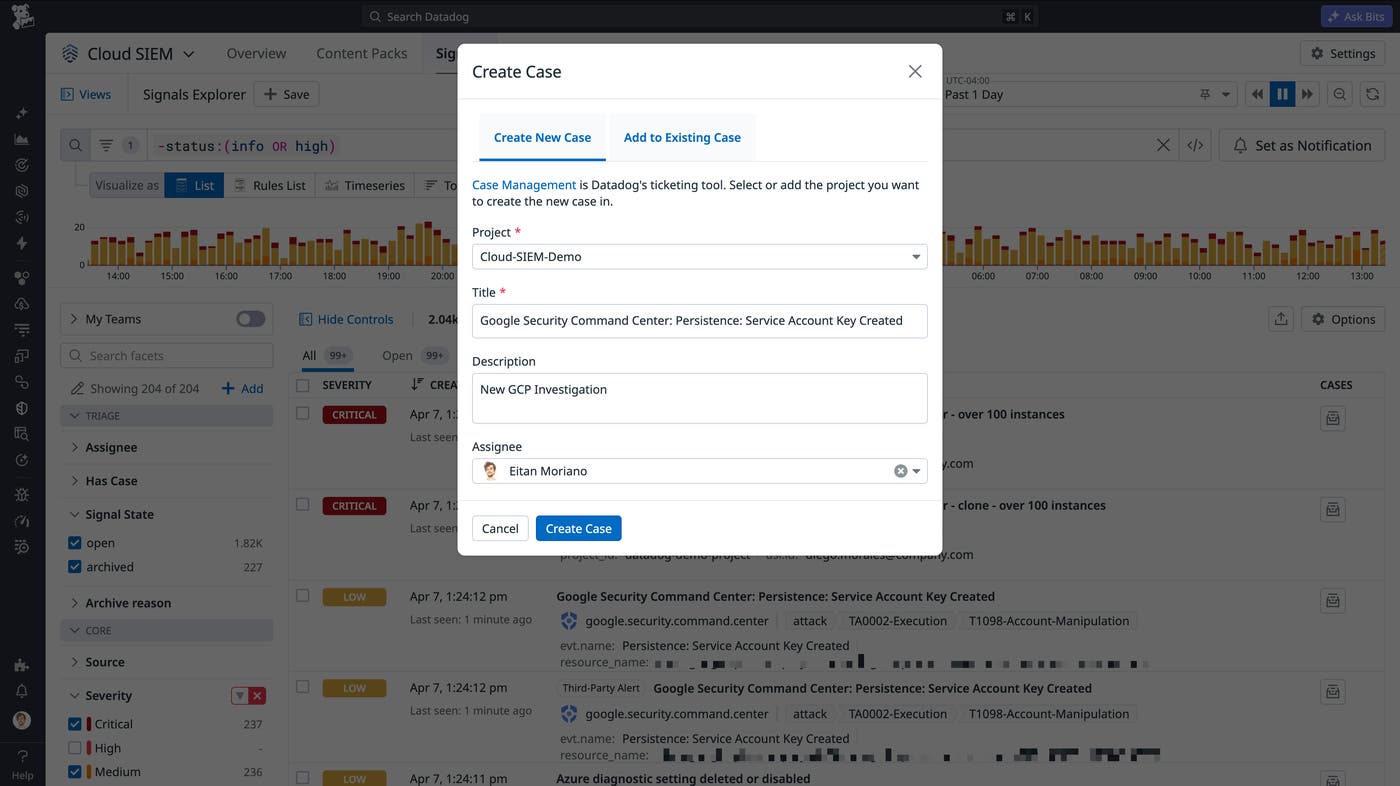Click the zoom-out magnifier icon

click(x=1340, y=94)
